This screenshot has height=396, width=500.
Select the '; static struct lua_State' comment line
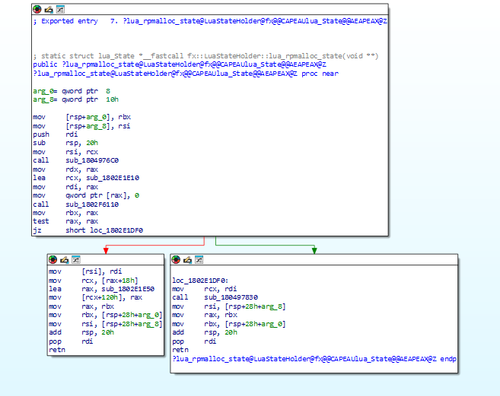point(206,56)
